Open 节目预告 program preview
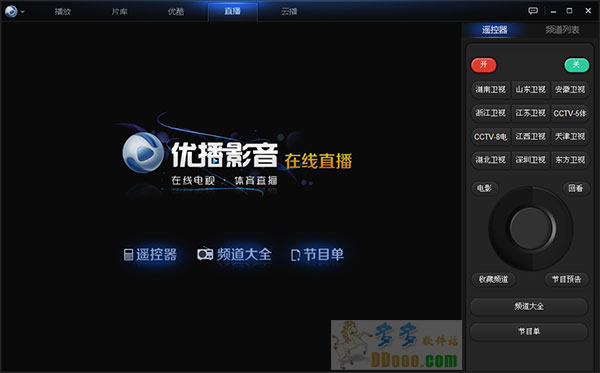600x373 pixels. point(566,279)
